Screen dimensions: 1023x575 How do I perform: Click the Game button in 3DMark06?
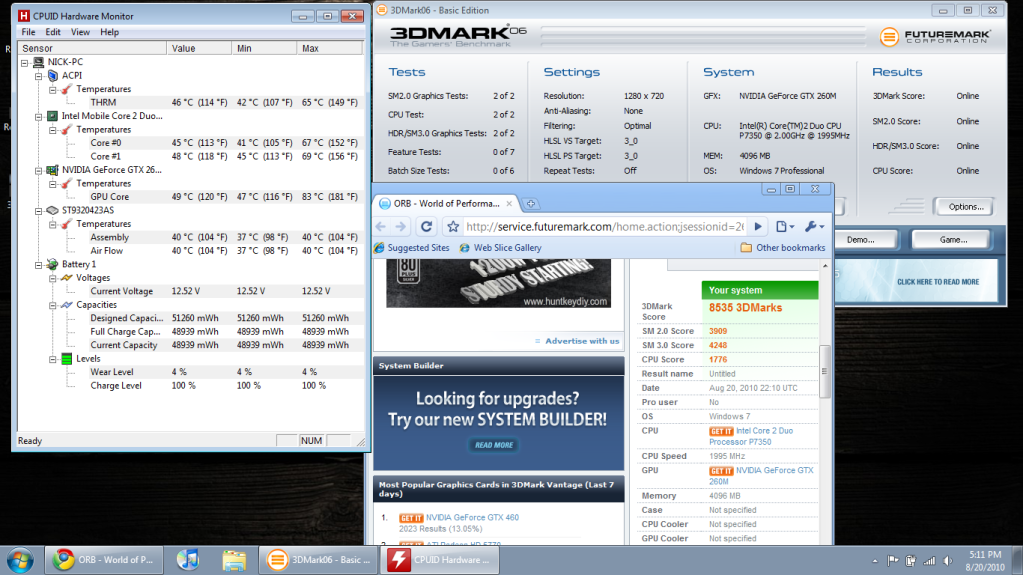point(953,240)
